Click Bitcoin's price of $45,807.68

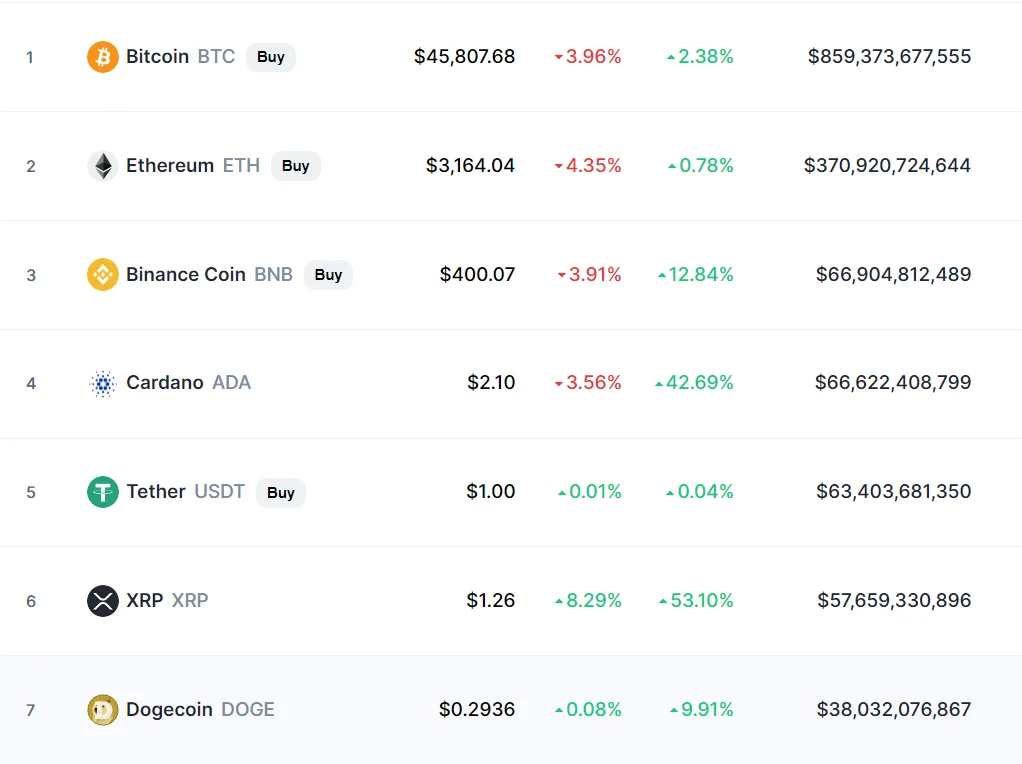(464, 57)
